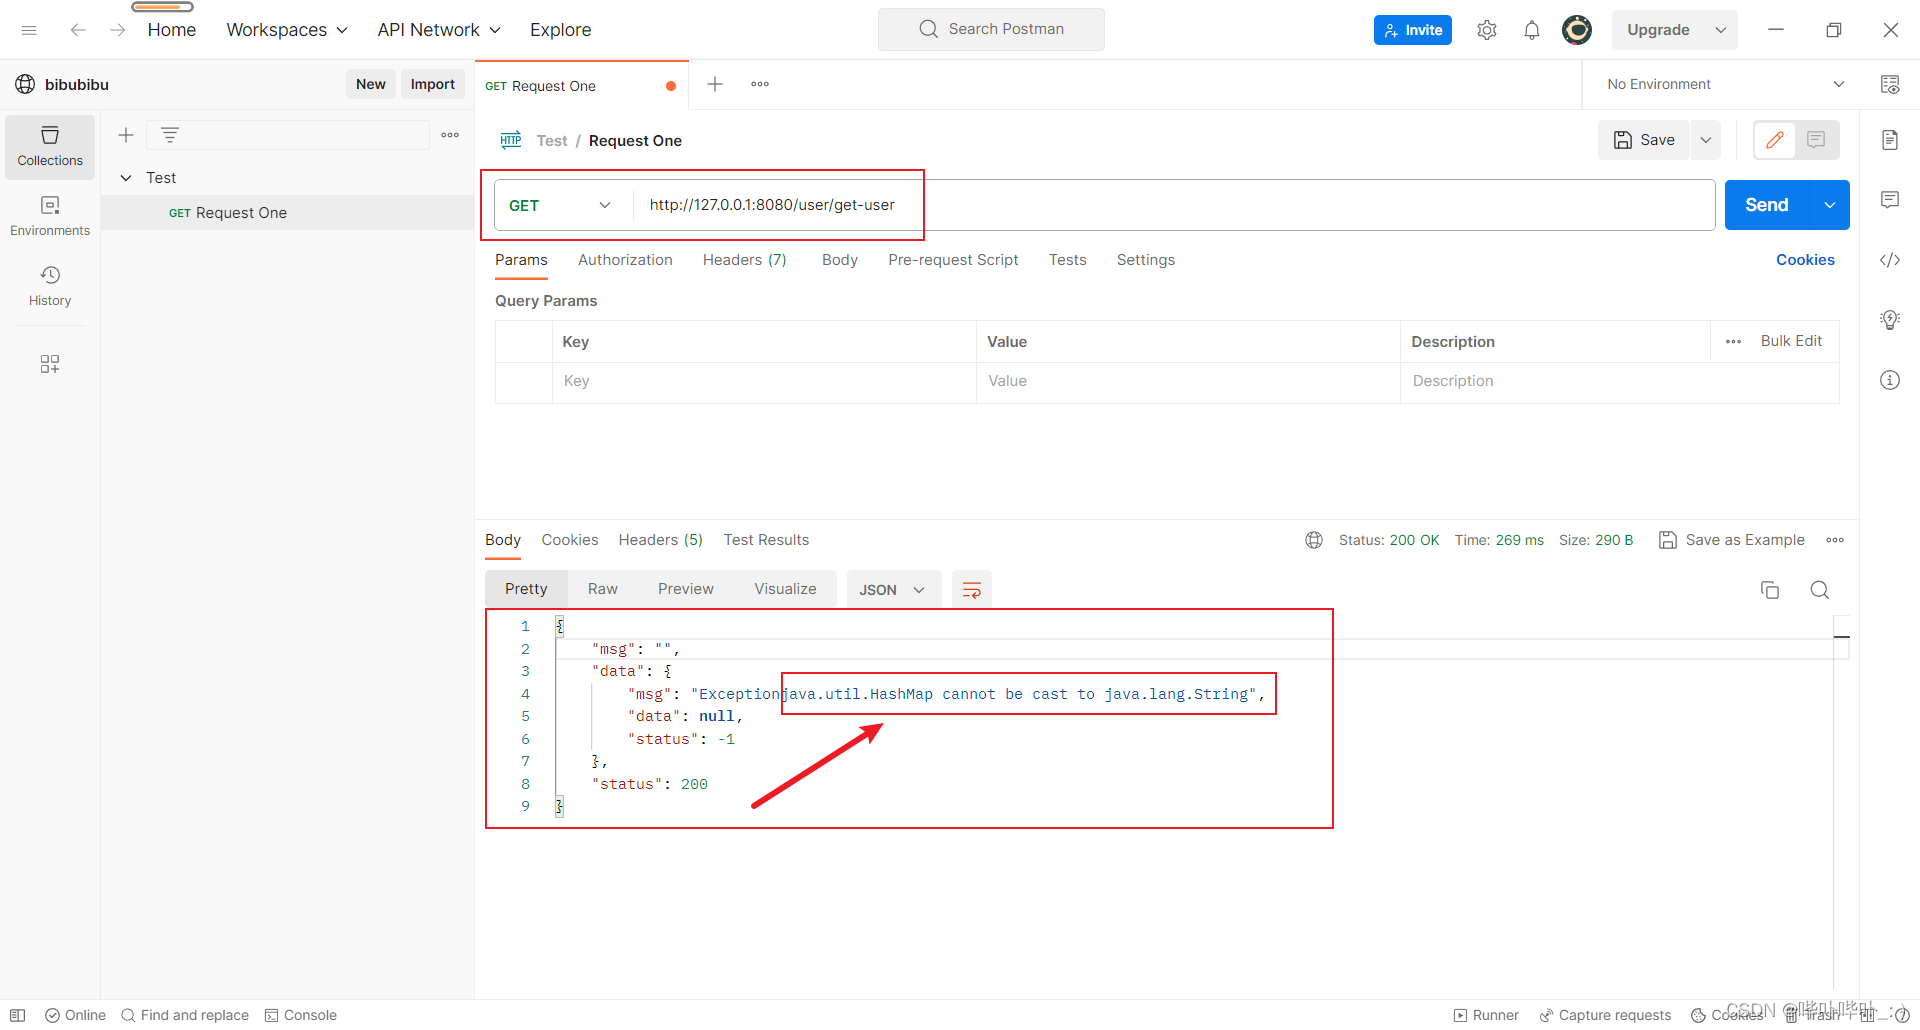Select Request One in the collection tree
Viewport: 1920px width, 1030px height.
click(x=288, y=213)
